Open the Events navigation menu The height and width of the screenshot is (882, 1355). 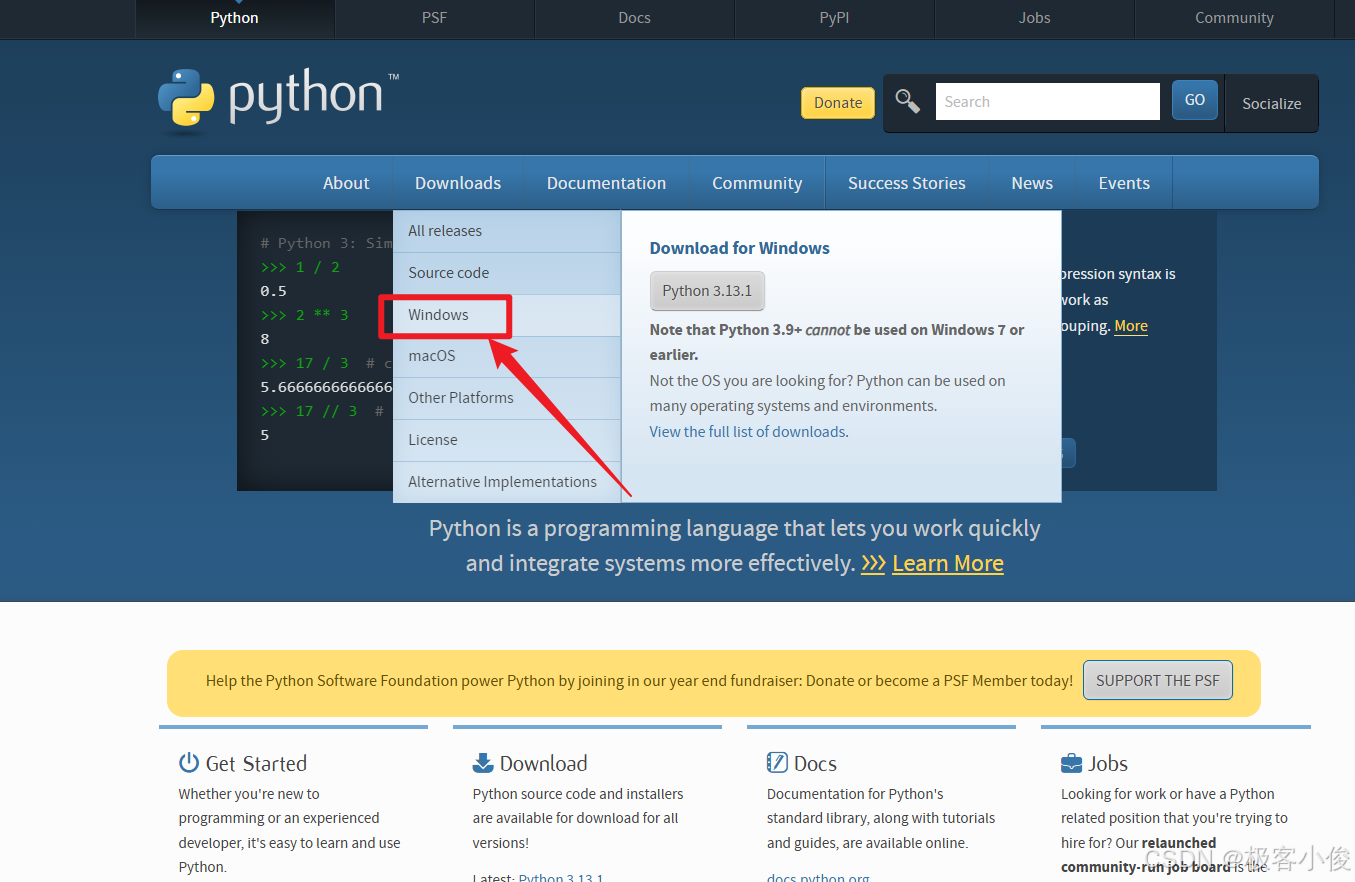pos(1124,183)
